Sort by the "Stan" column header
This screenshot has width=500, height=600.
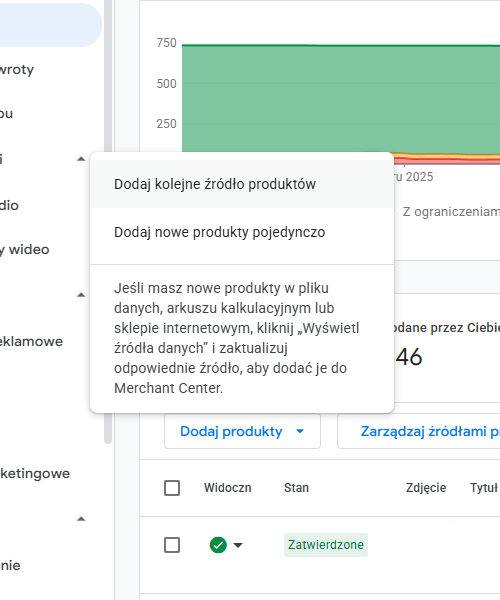click(x=296, y=488)
